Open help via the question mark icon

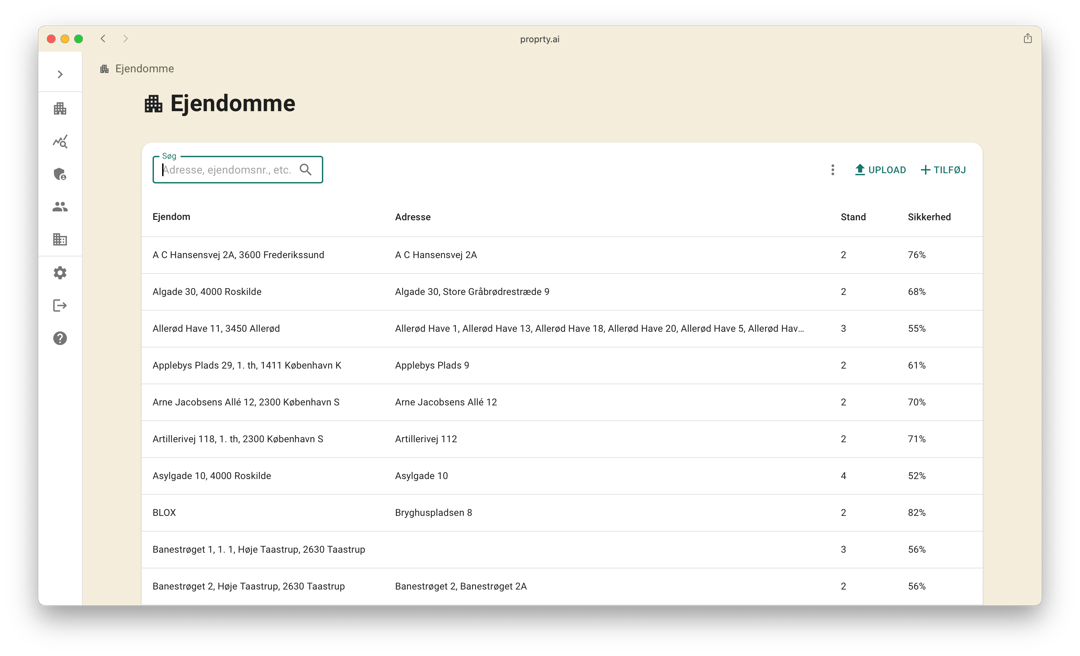pyautogui.click(x=60, y=338)
